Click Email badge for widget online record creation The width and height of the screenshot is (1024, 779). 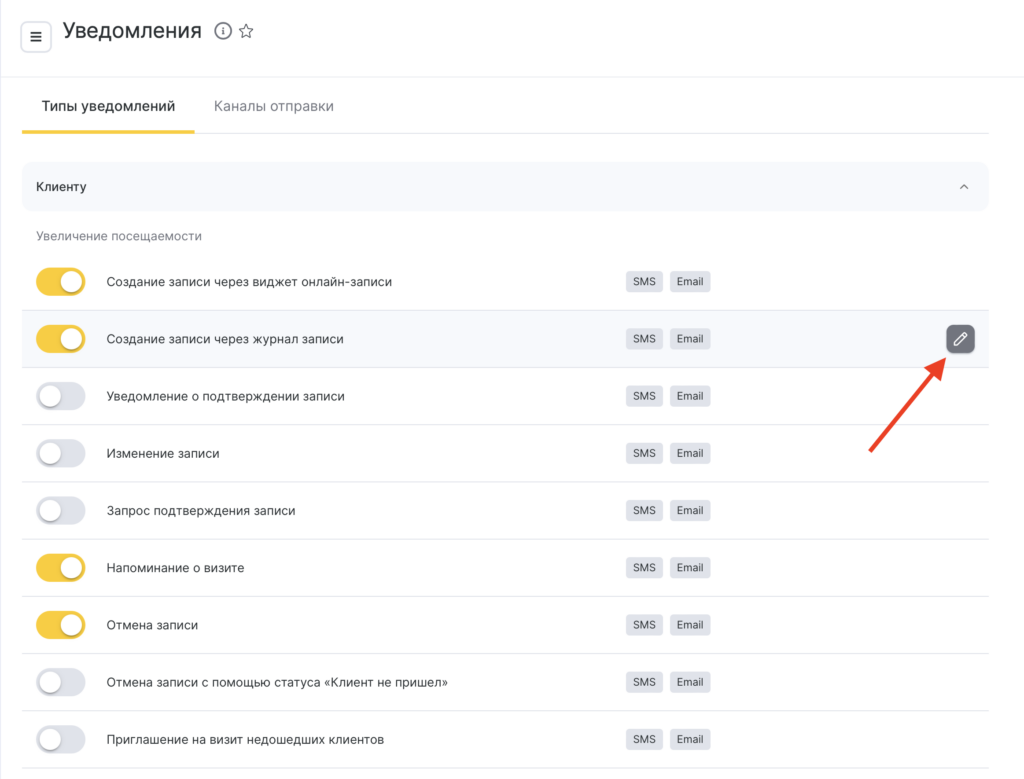690,282
